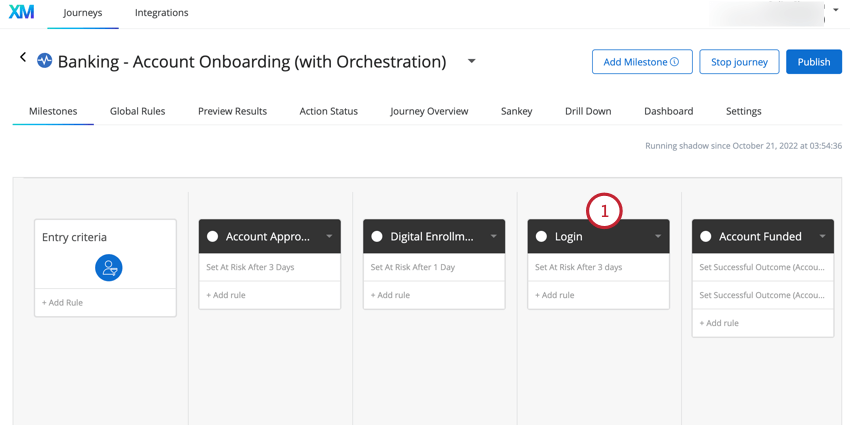Screen dimensions: 850x425
Task: Click the white circle on Login milestone
Action: (541, 236)
